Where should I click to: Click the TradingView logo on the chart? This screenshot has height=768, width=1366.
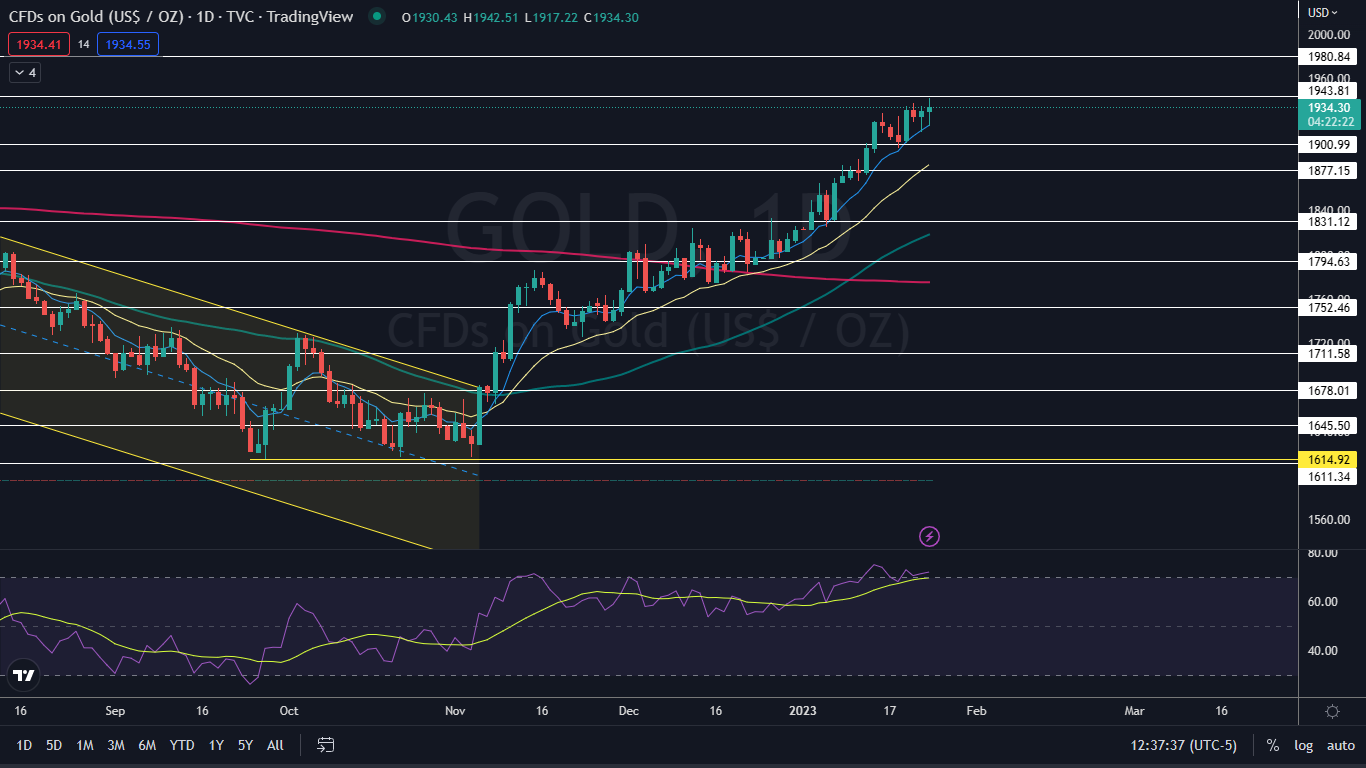pyautogui.click(x=24, y=675)
